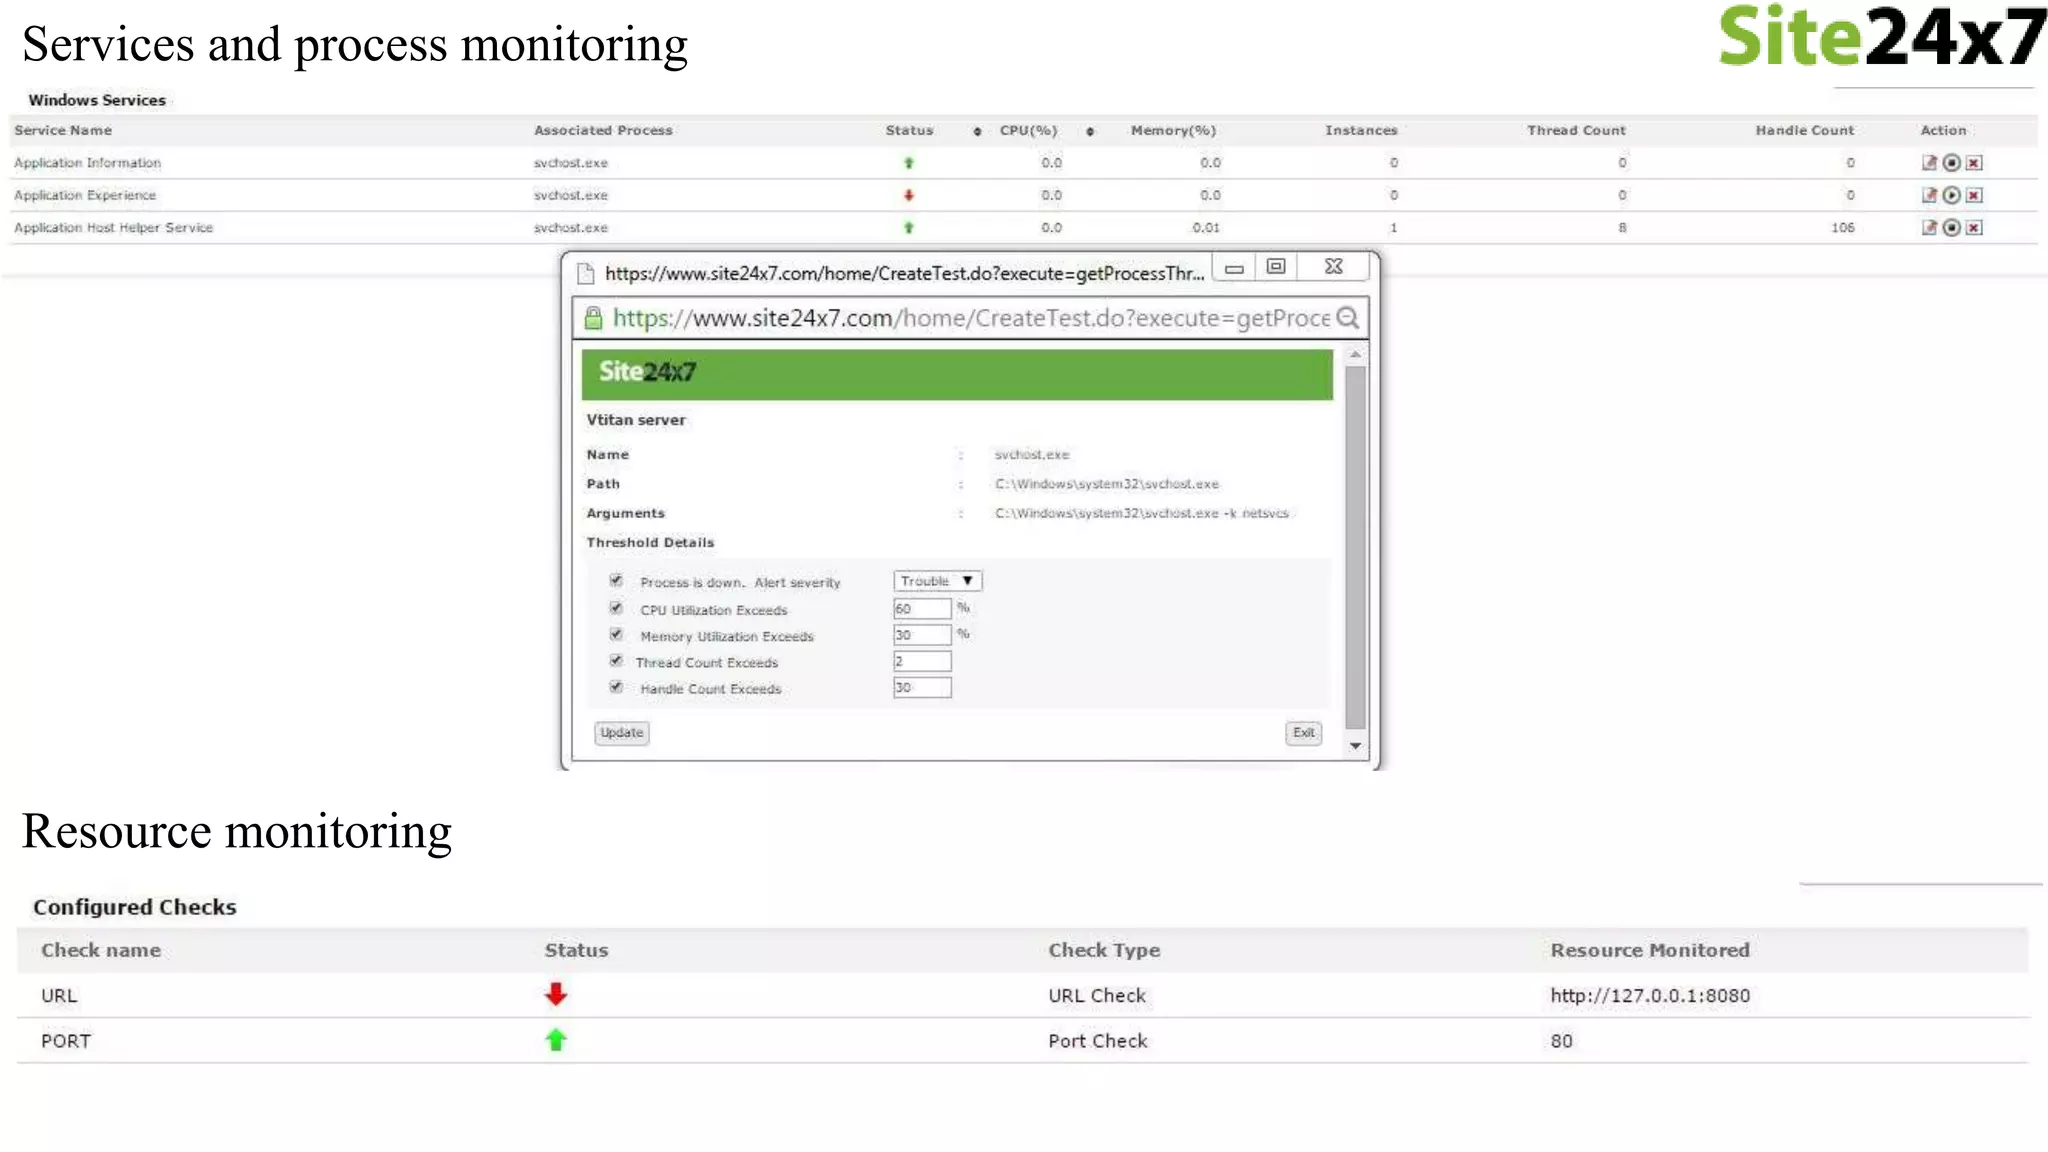
Task: Toggle the CPU Utilization Exceeds checkbox
Action: [616, 608]
